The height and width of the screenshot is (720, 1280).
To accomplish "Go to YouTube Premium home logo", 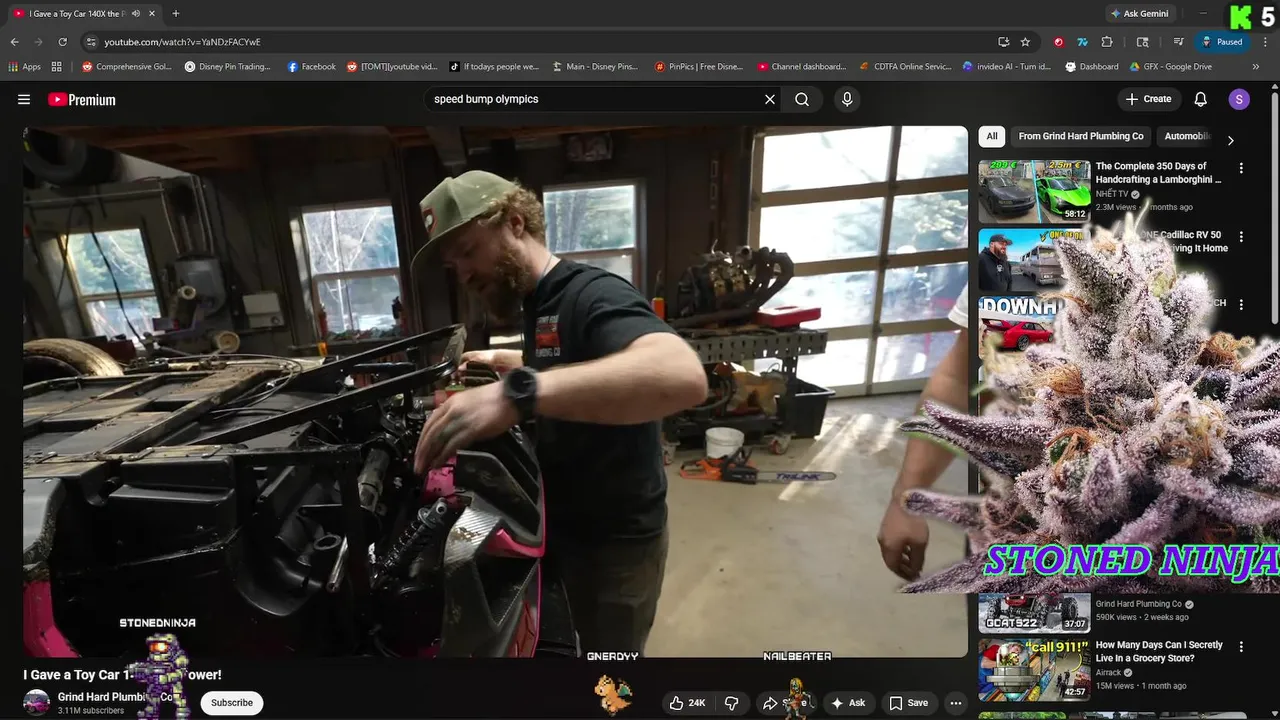I will [x=82, y=99].
